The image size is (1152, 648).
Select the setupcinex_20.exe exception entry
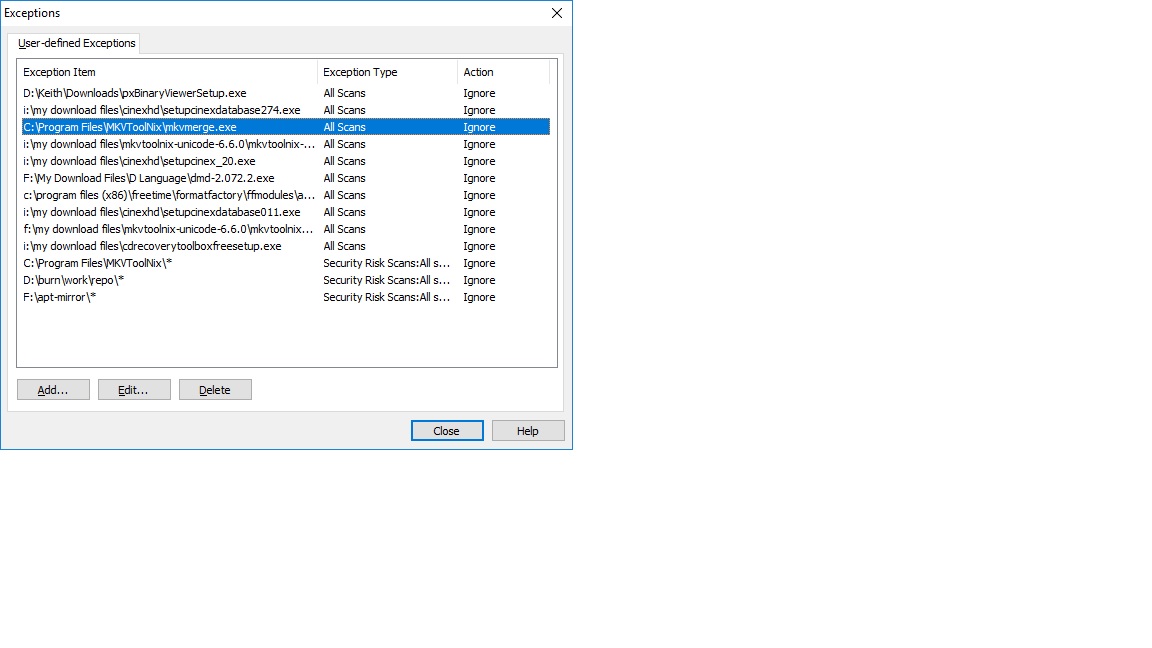(139, 161)
